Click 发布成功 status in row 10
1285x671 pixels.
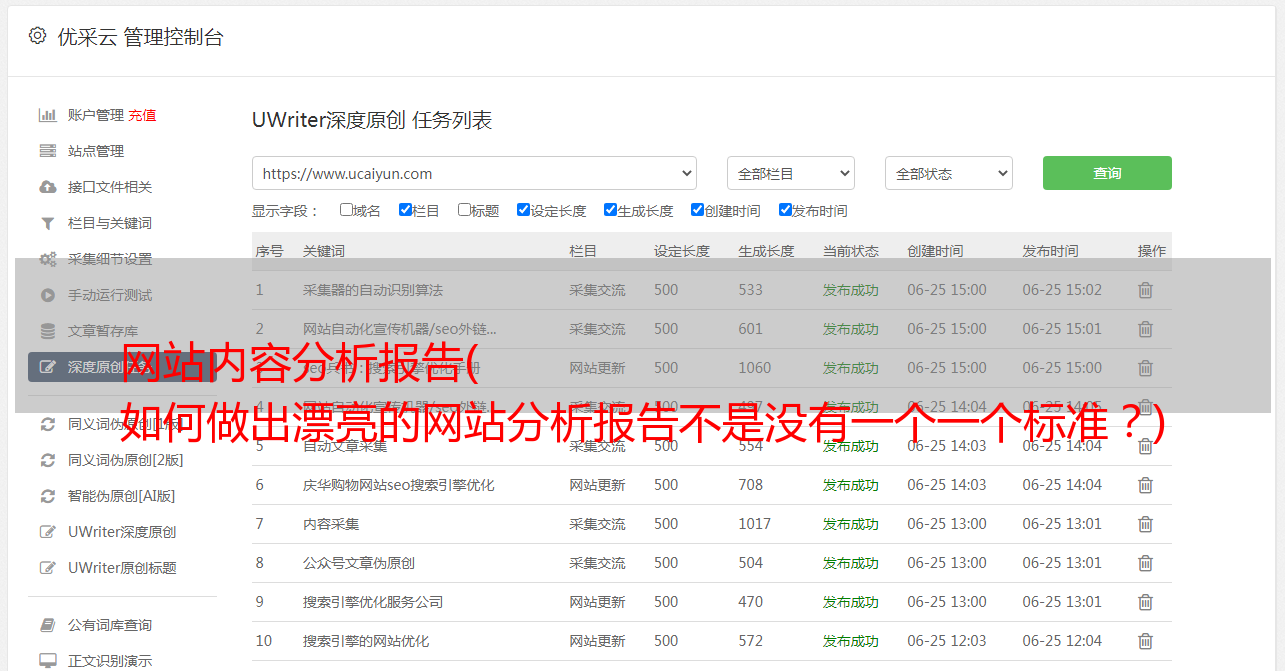851,641
